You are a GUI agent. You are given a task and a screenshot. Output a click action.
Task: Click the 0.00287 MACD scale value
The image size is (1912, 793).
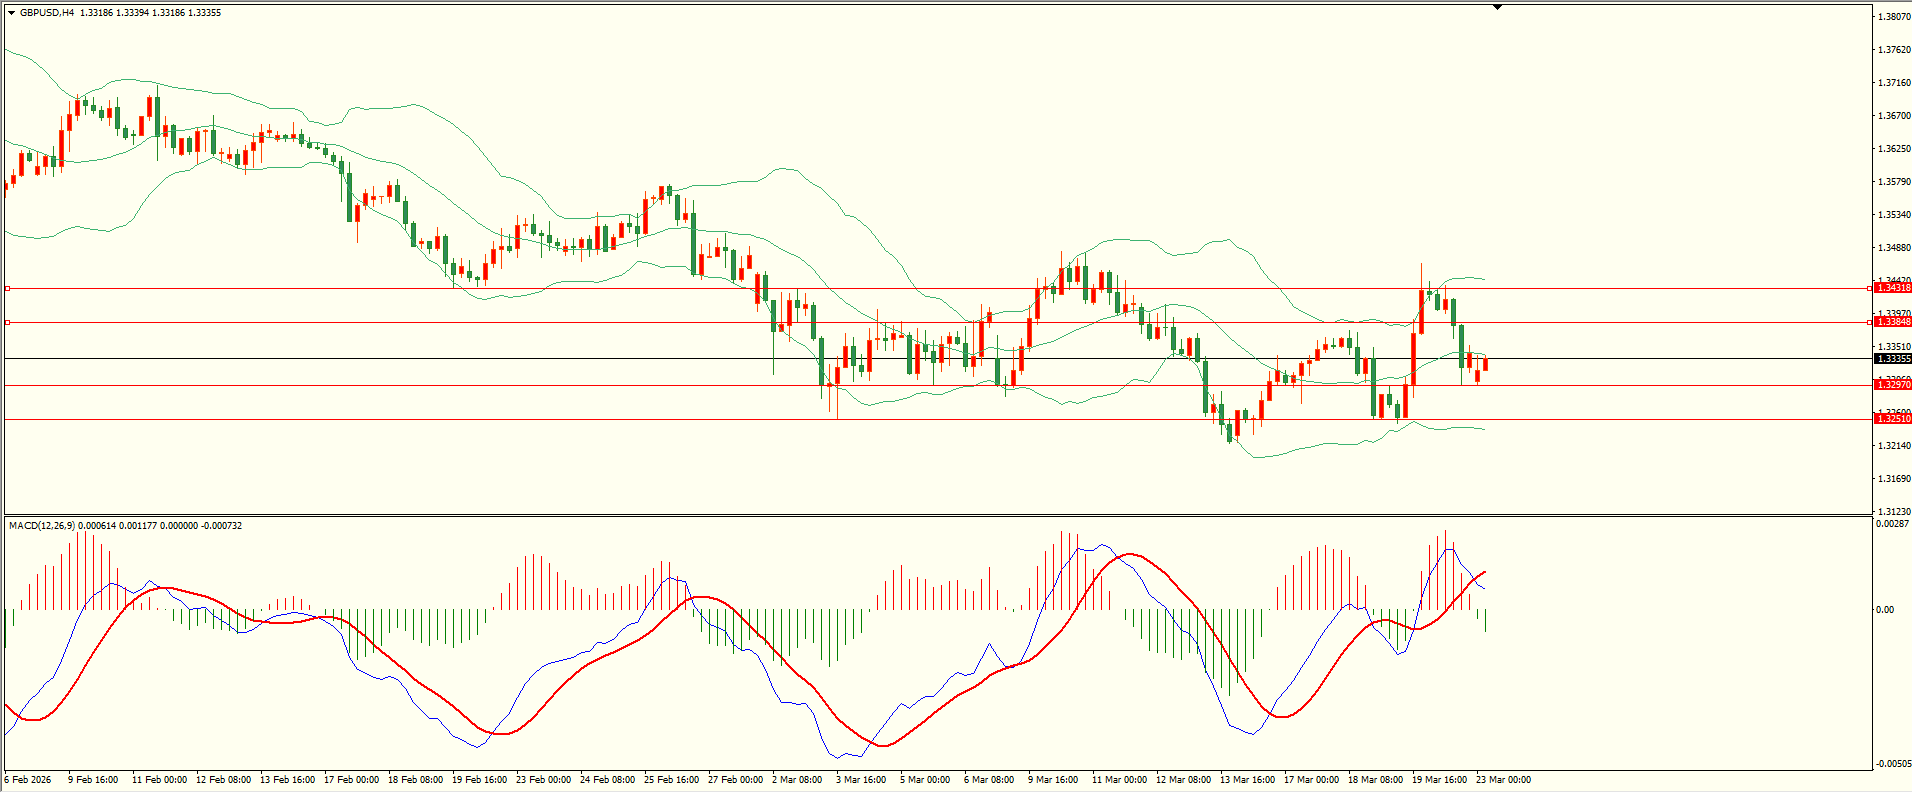(1893, 524)
